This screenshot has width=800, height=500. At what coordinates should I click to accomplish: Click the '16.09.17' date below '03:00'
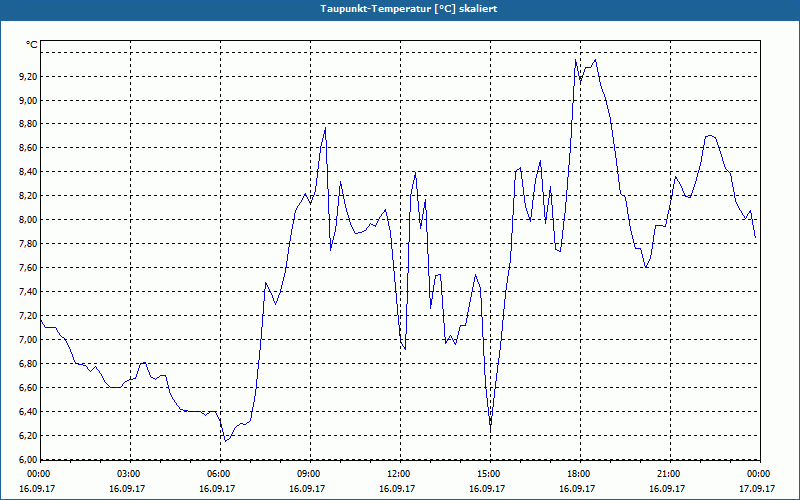point(128,488)
